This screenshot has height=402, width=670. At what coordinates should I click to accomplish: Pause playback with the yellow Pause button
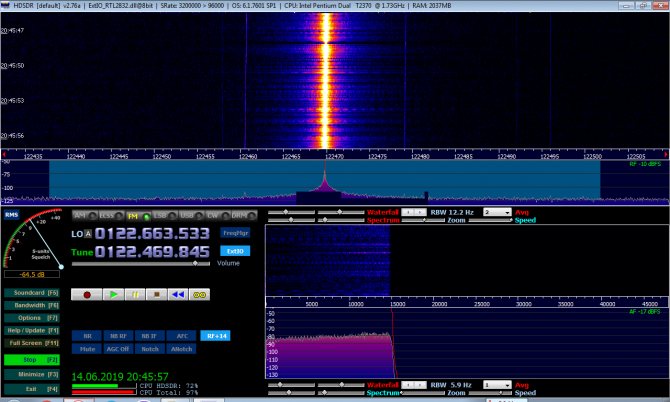(x=135, y=295)
